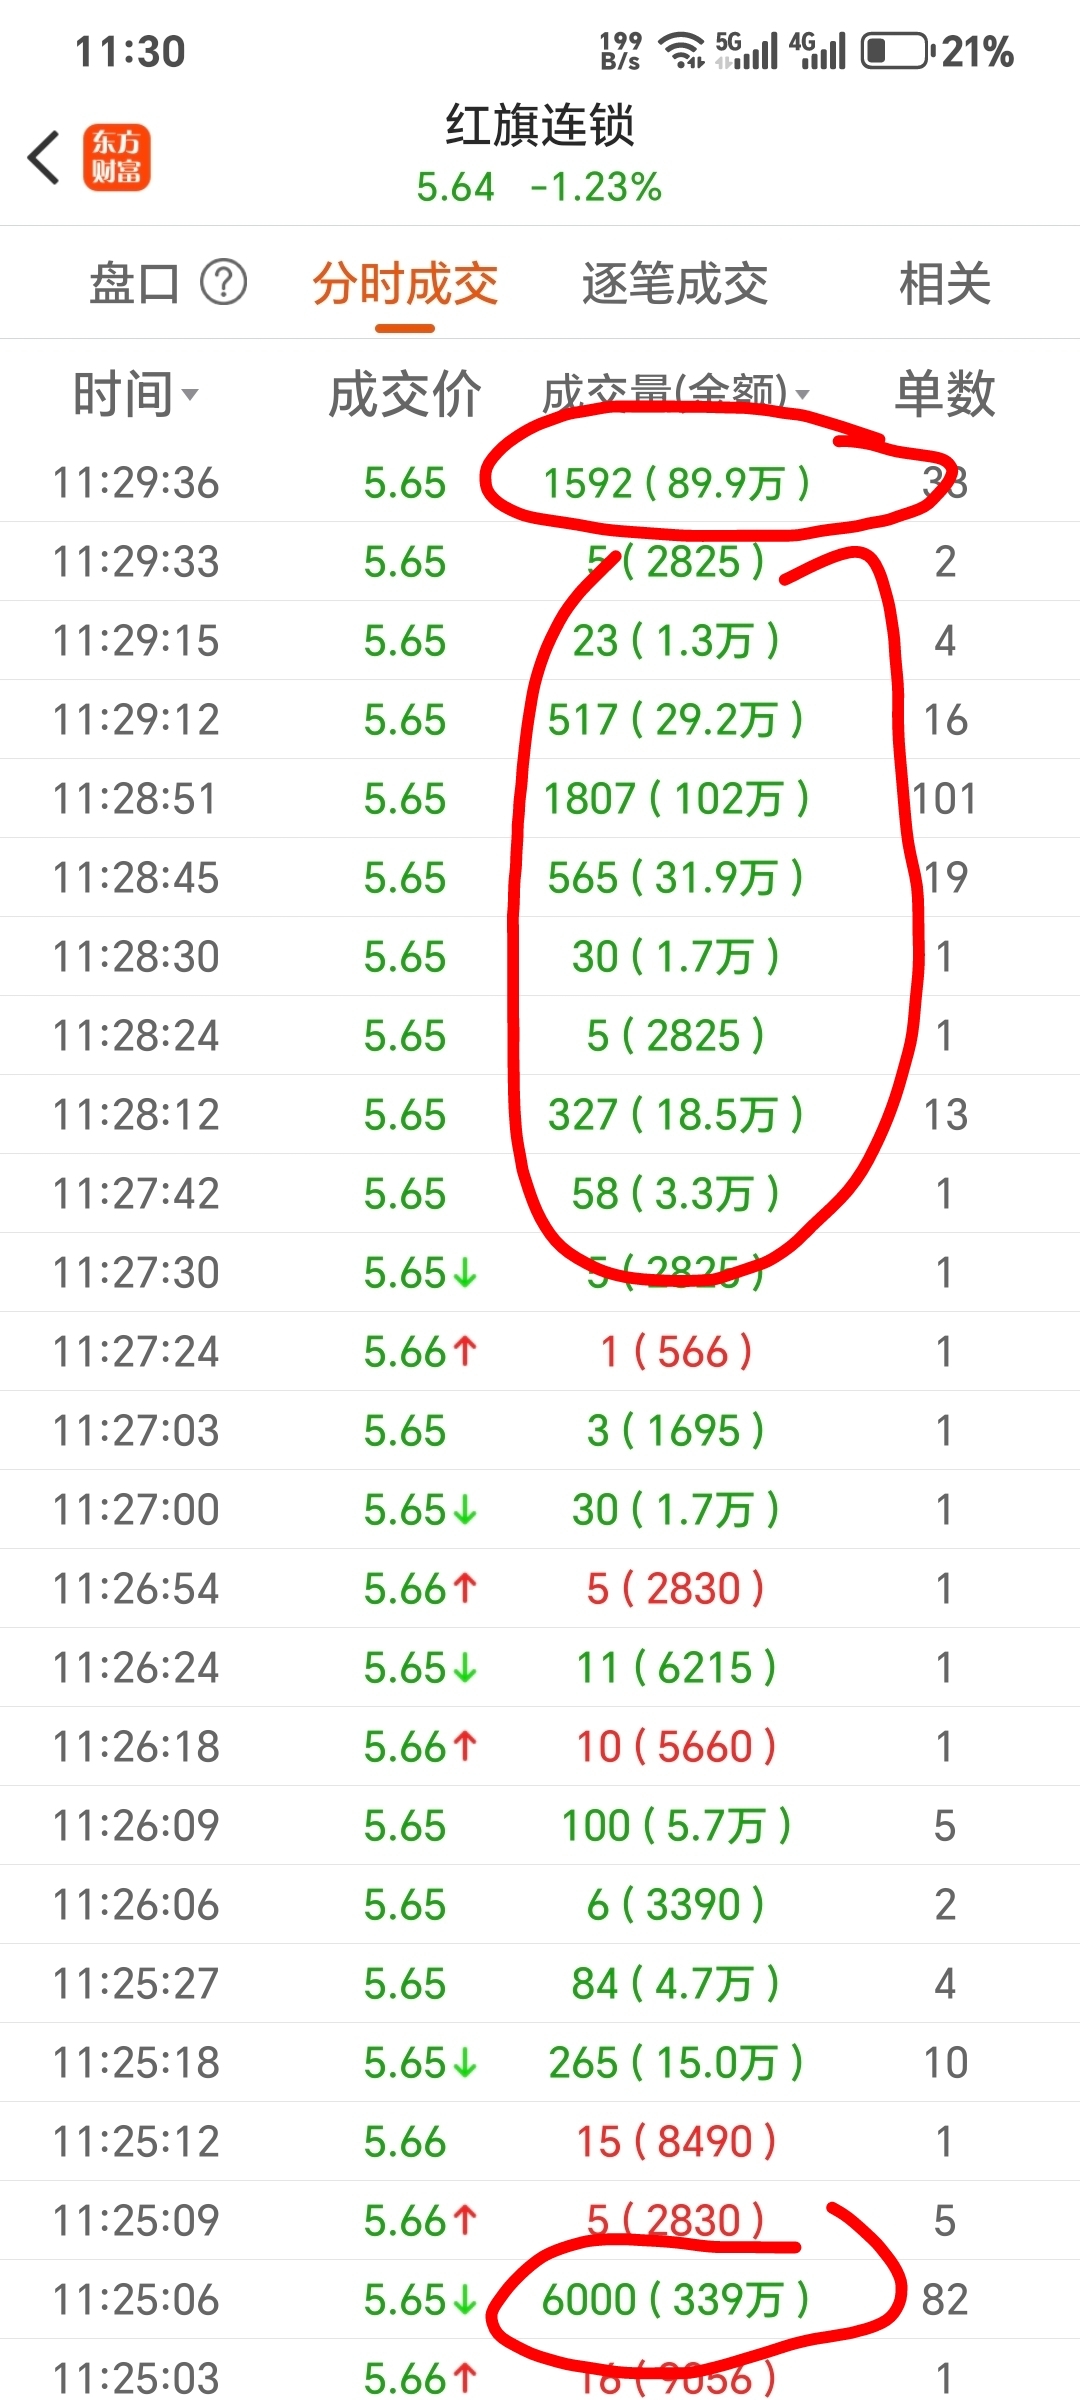Tap volume 10 (5660)
This screenshot has width=1080, height=2400.
(676, 1747)
